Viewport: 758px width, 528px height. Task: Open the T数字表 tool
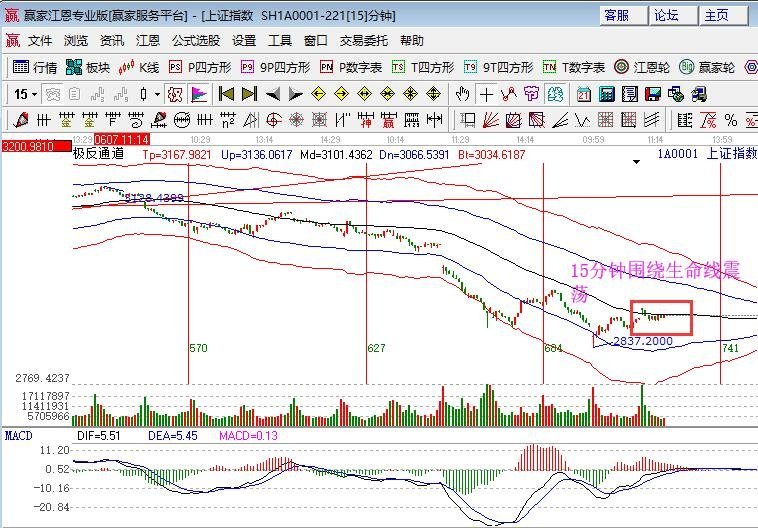pyautogui.click(x=574, y=67)
